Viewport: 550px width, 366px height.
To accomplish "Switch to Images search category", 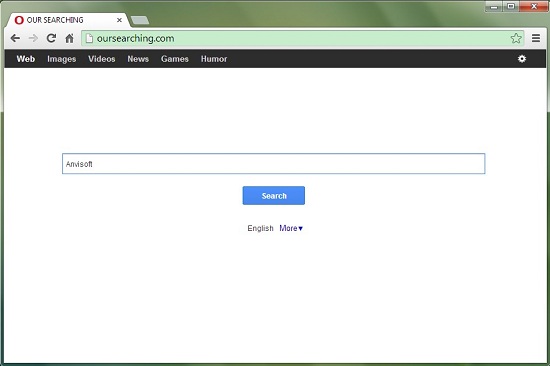I will coord(62,59).
